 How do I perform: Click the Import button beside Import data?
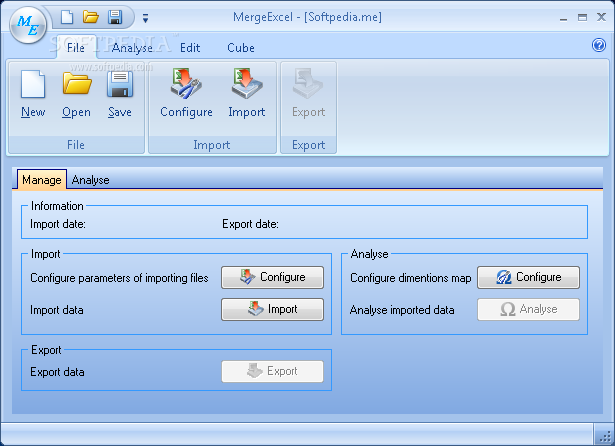[272, 309]
